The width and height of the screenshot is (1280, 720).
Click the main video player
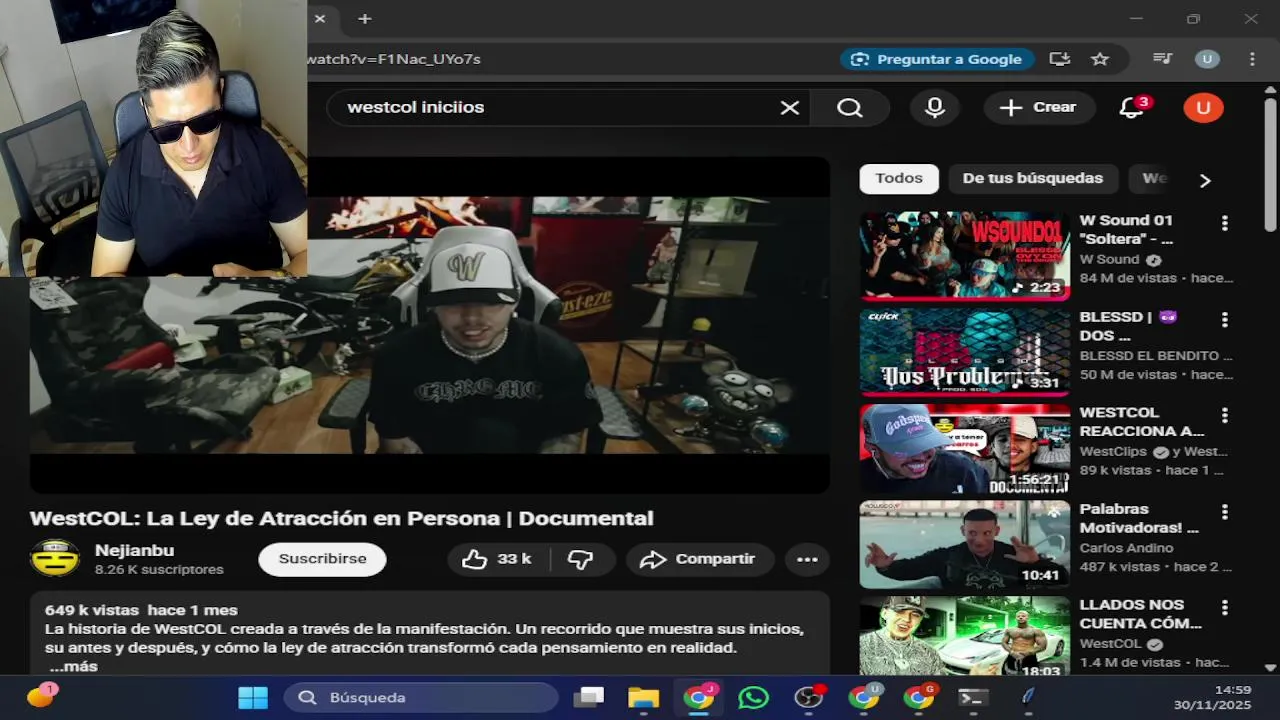click(x=429, y=325)
